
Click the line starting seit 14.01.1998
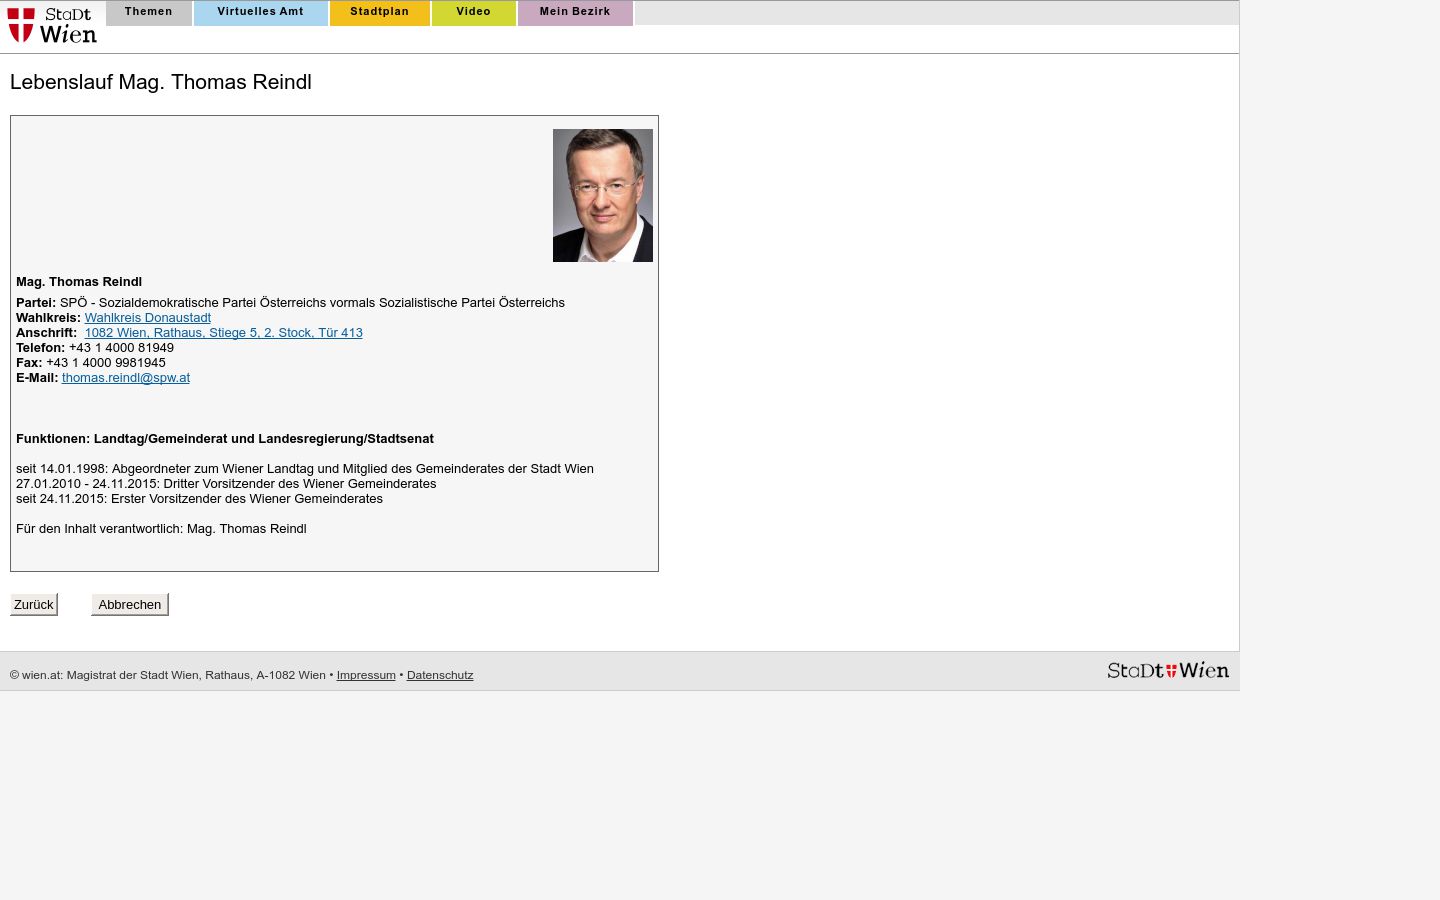[x=305, y=469]
